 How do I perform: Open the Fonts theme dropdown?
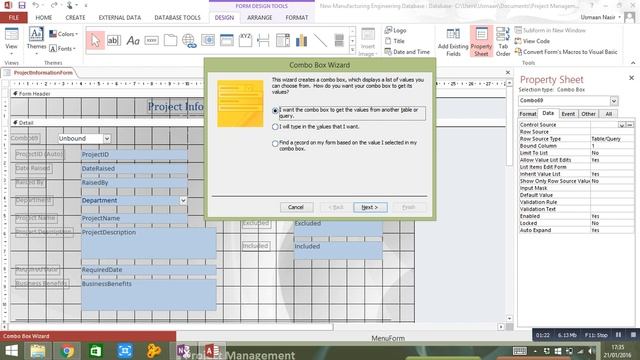(62, 48)
